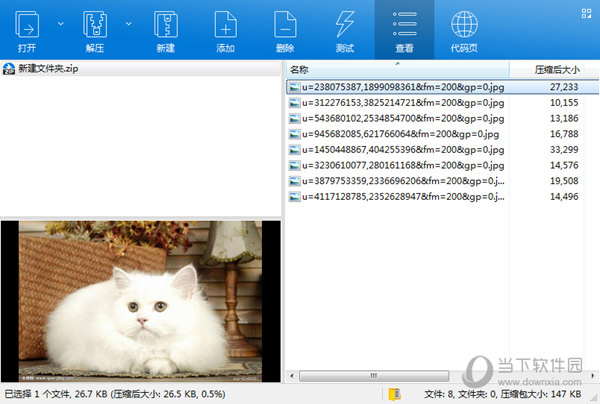Click the compressed size value 27,233
The height and width of the screenshot is (404, 600).
click(564, 87)
